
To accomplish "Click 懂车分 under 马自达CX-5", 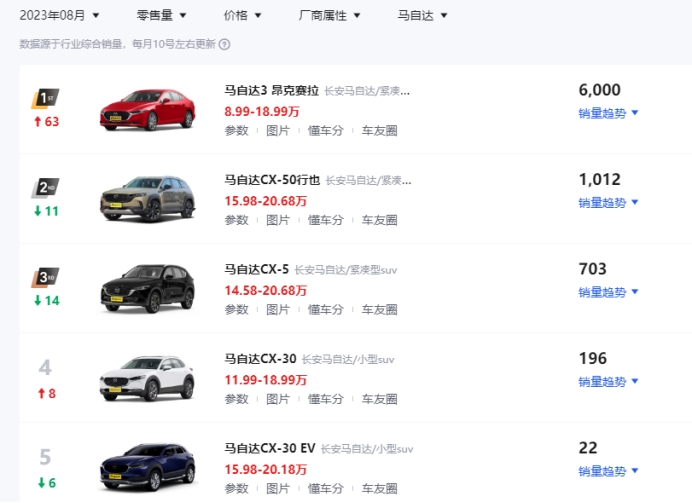I will pos(326,310).
